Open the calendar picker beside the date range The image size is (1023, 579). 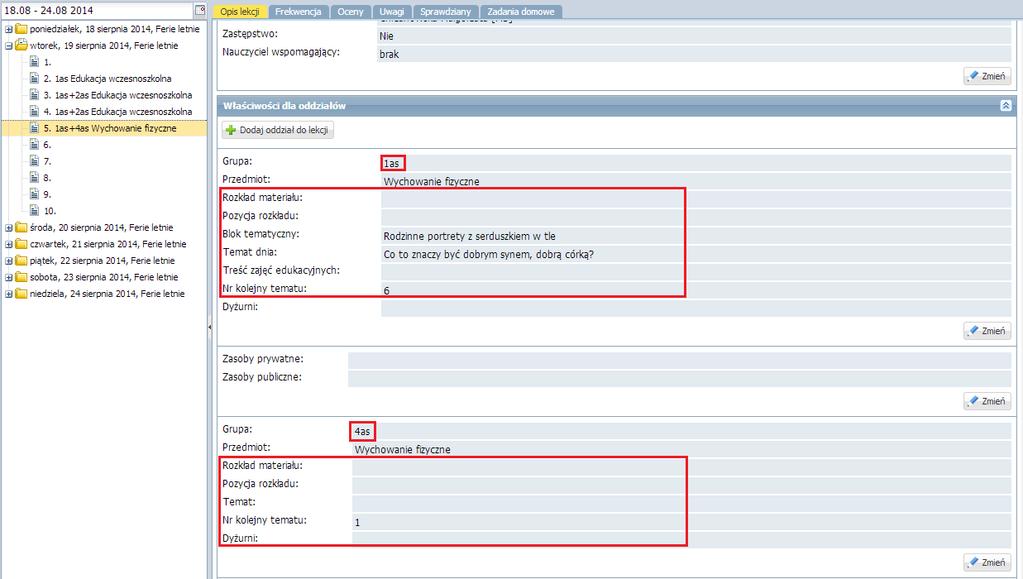[x=200, y=10]
